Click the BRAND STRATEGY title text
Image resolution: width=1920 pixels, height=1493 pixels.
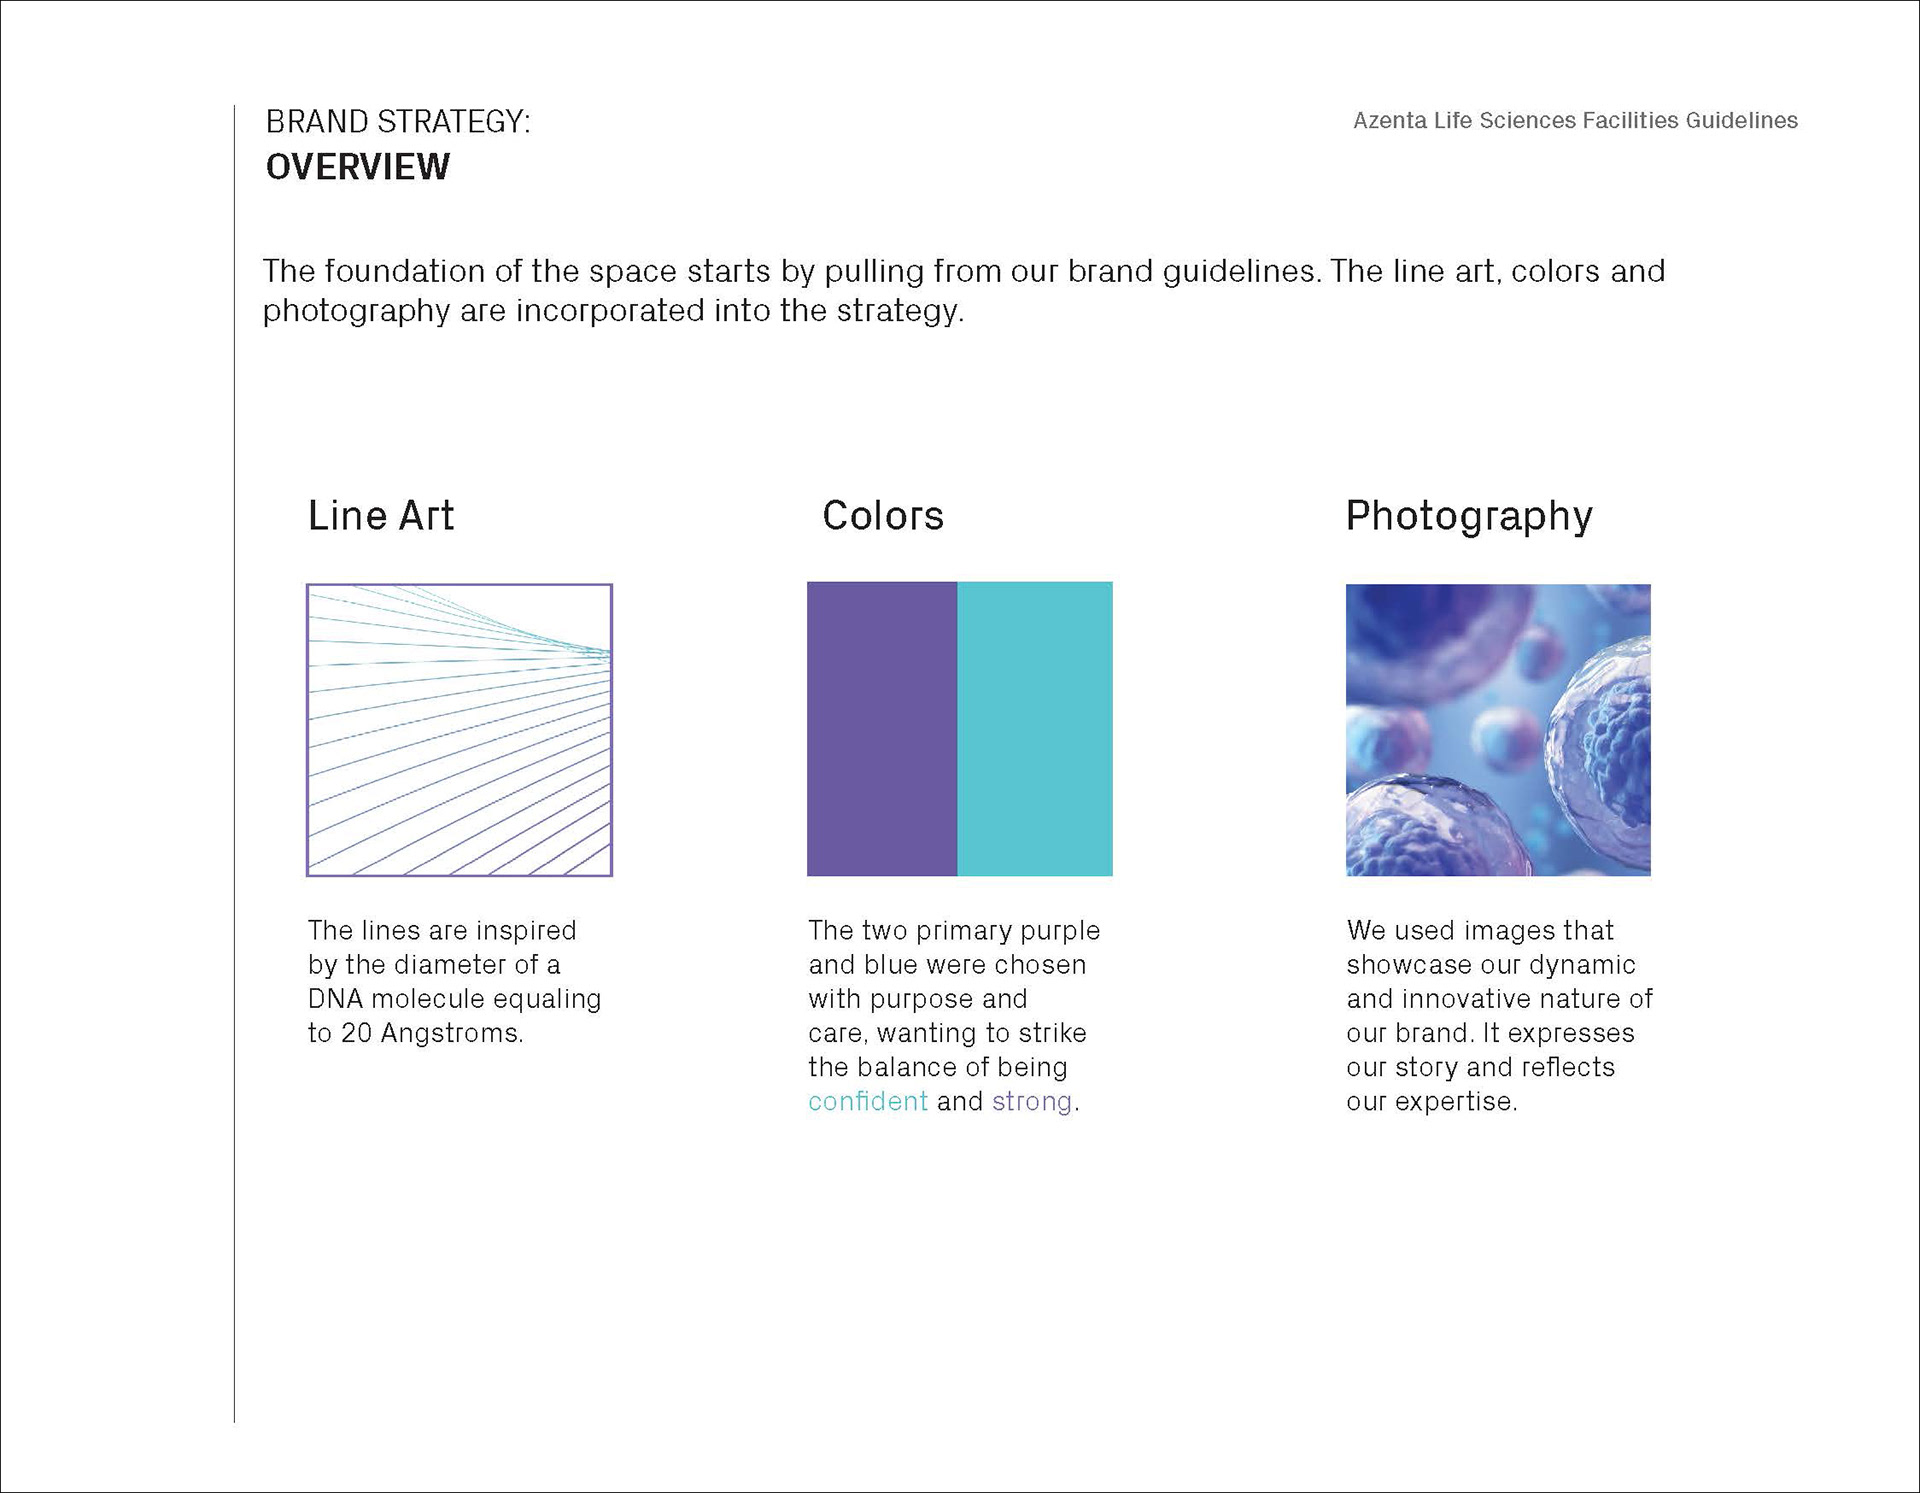coord(398,122)
